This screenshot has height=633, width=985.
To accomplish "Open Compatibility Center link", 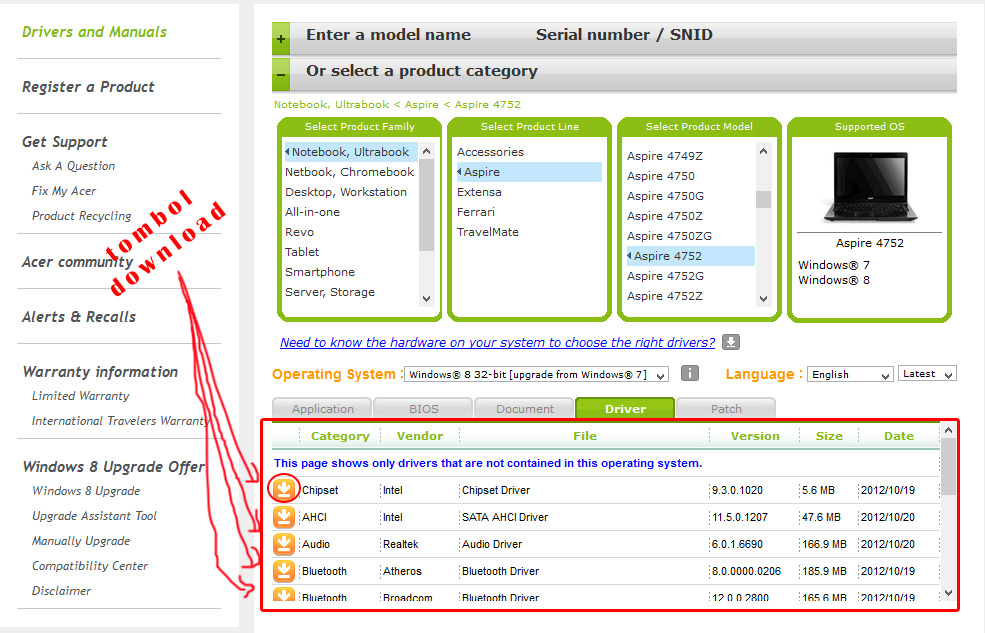I will tap(90, 566).
